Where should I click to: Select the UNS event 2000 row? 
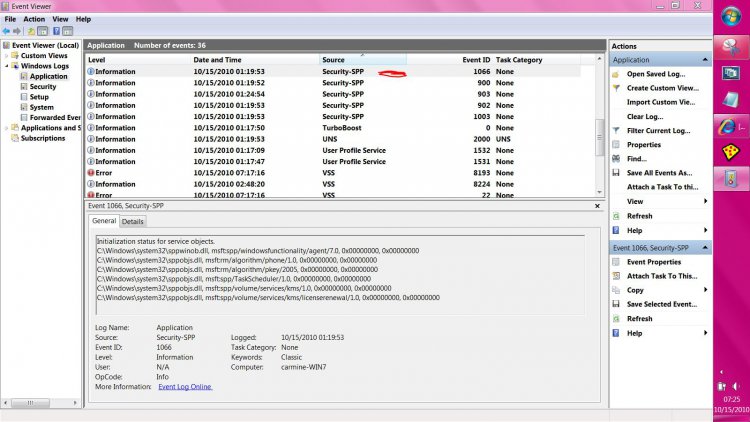pos(333,139)
